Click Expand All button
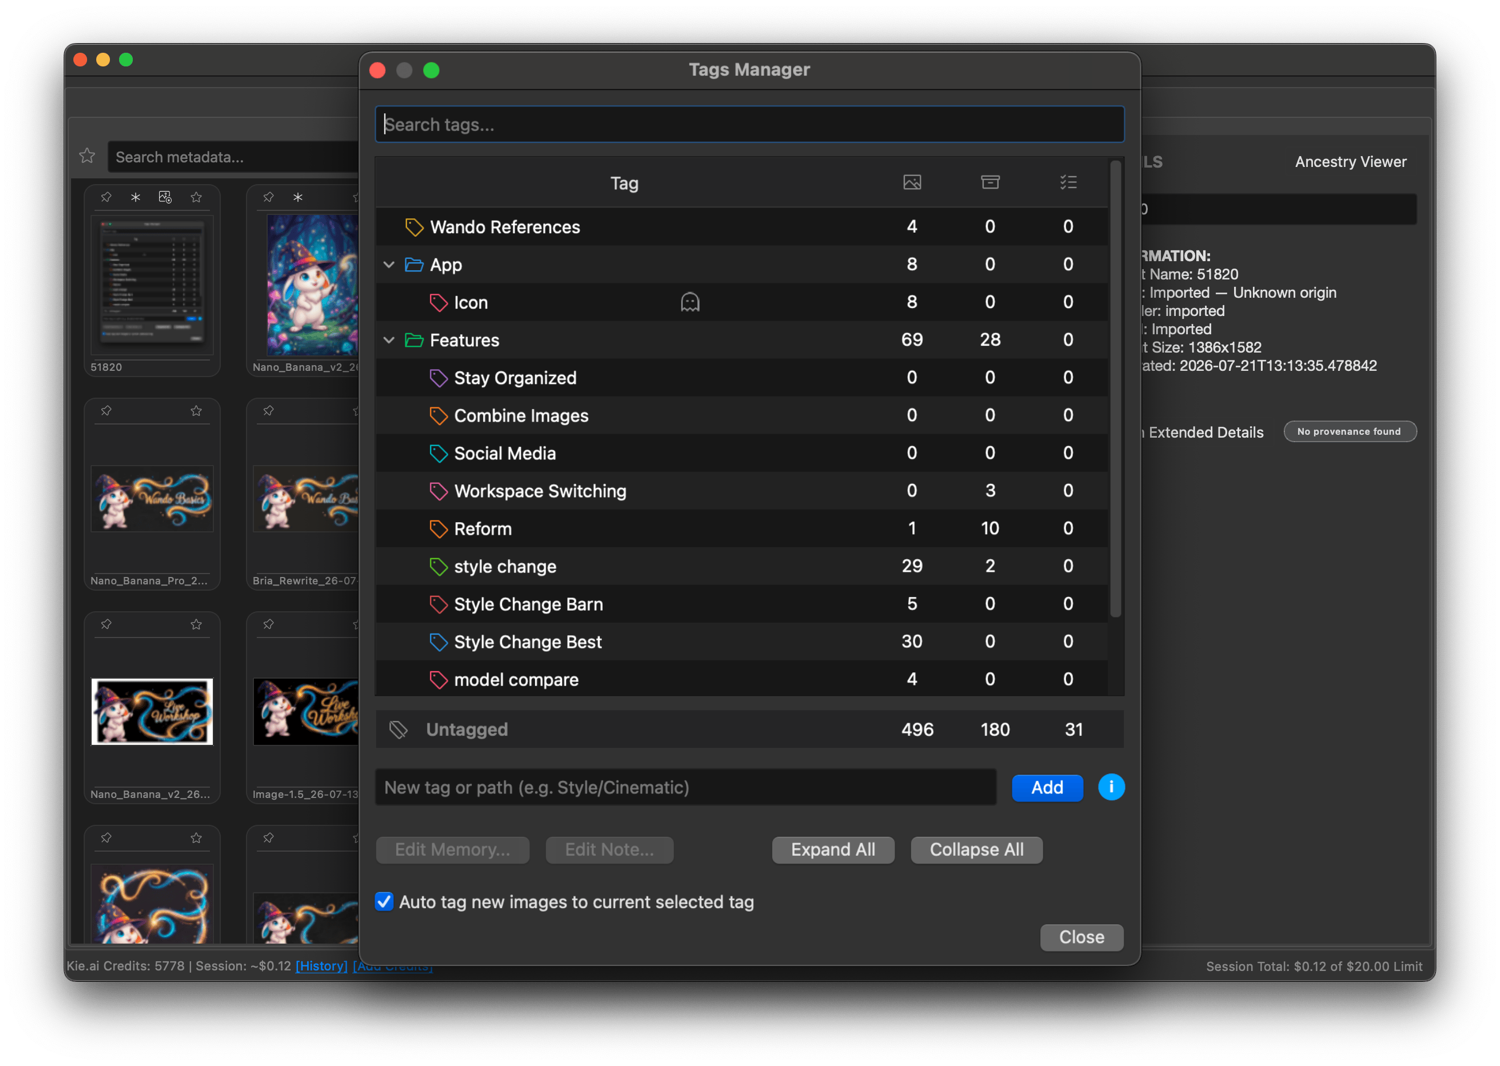This screenshot has height=1066, width=1500. coord(833,849)
